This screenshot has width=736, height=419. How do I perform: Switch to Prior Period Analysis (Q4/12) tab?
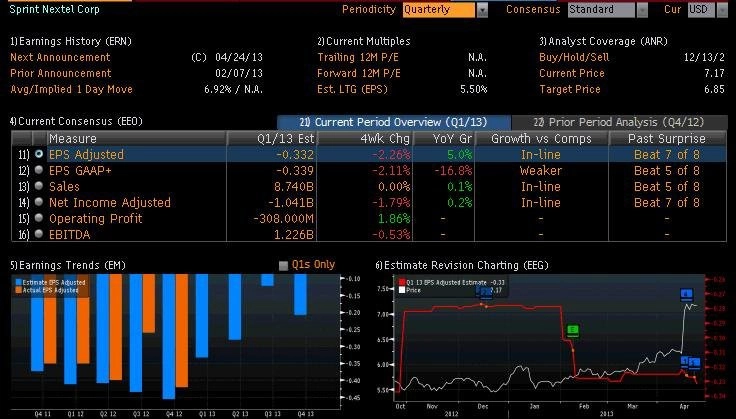click(x=619, y=122)
